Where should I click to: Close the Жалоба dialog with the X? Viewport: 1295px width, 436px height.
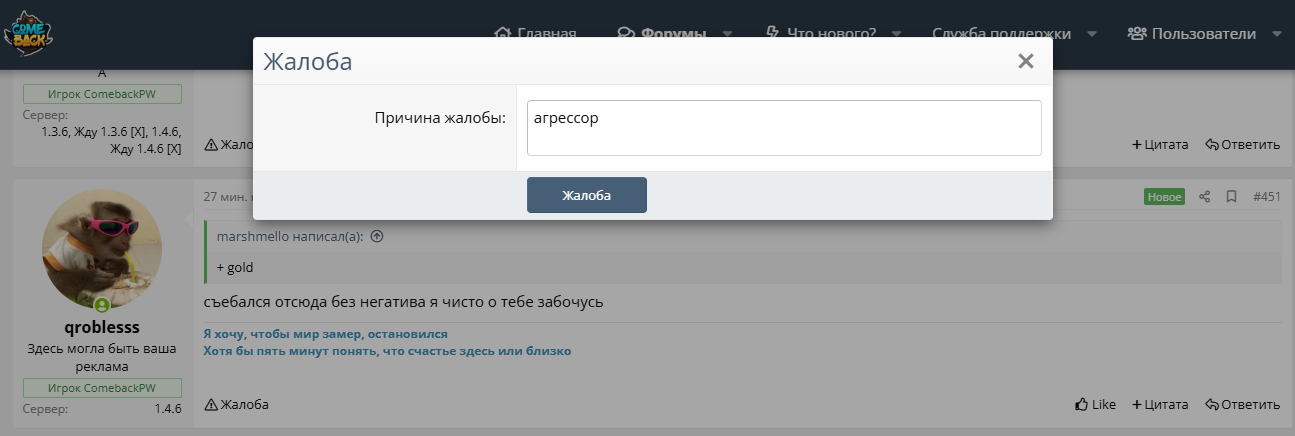1025,62
